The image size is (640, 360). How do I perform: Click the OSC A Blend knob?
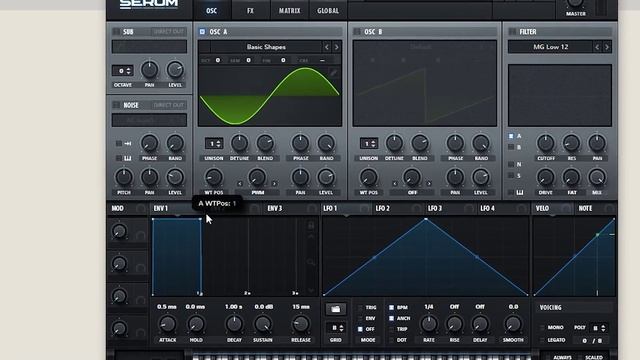(x=265, y=143)
